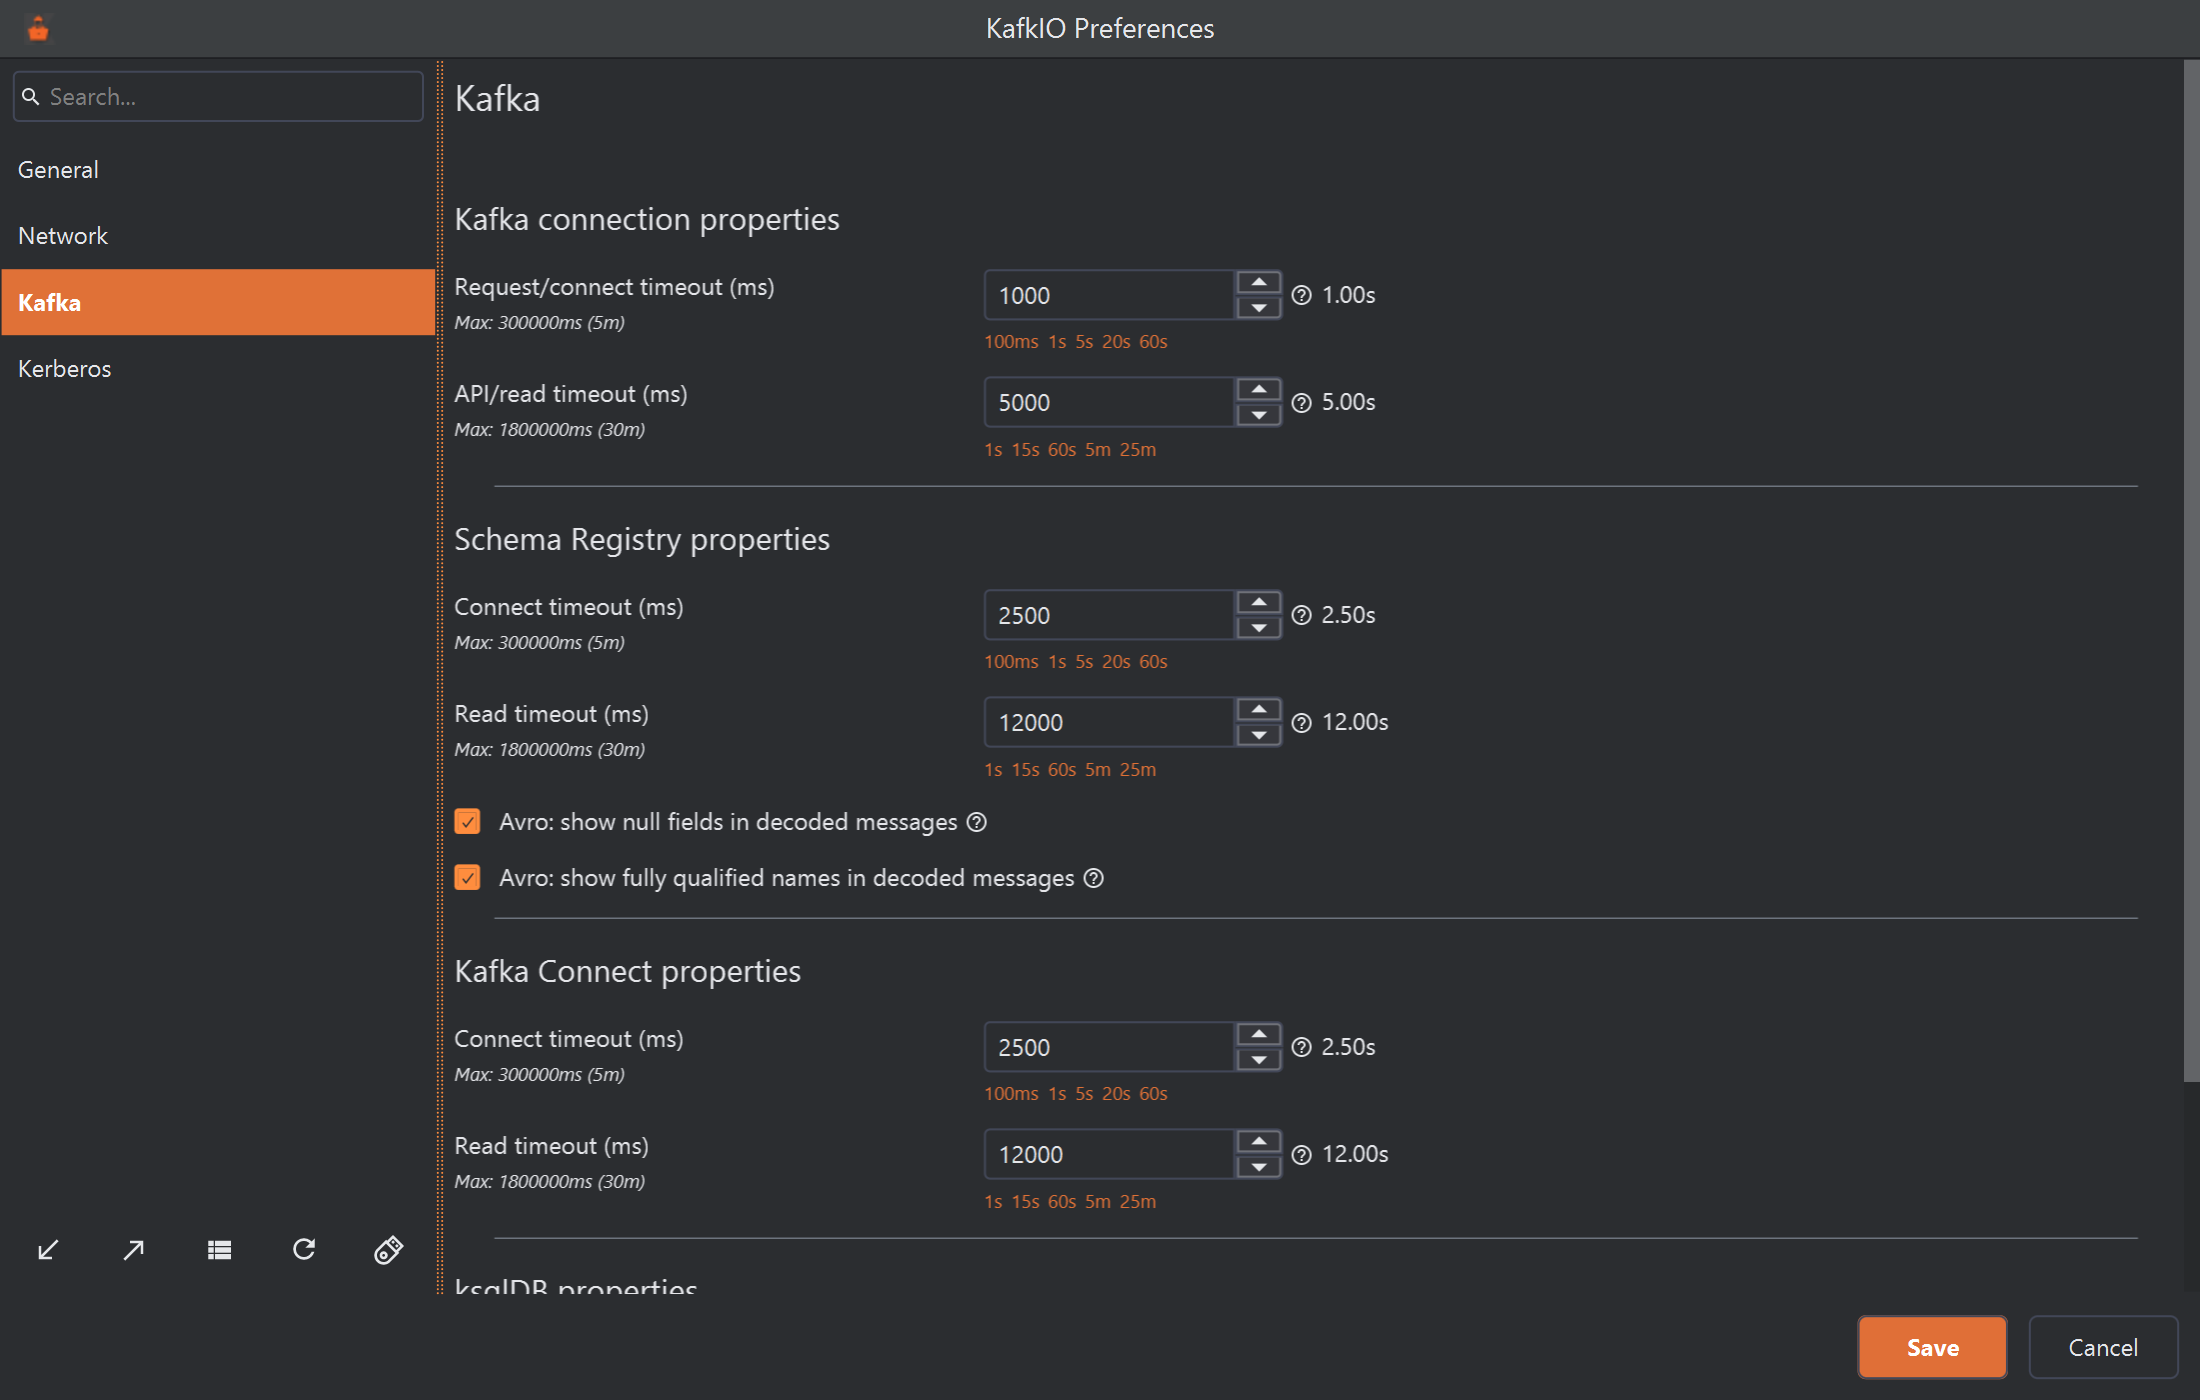The image size is (2200, 1400).
Task: Click help icon after Avro fully qualified names
Action: (x=1094, y=878)
